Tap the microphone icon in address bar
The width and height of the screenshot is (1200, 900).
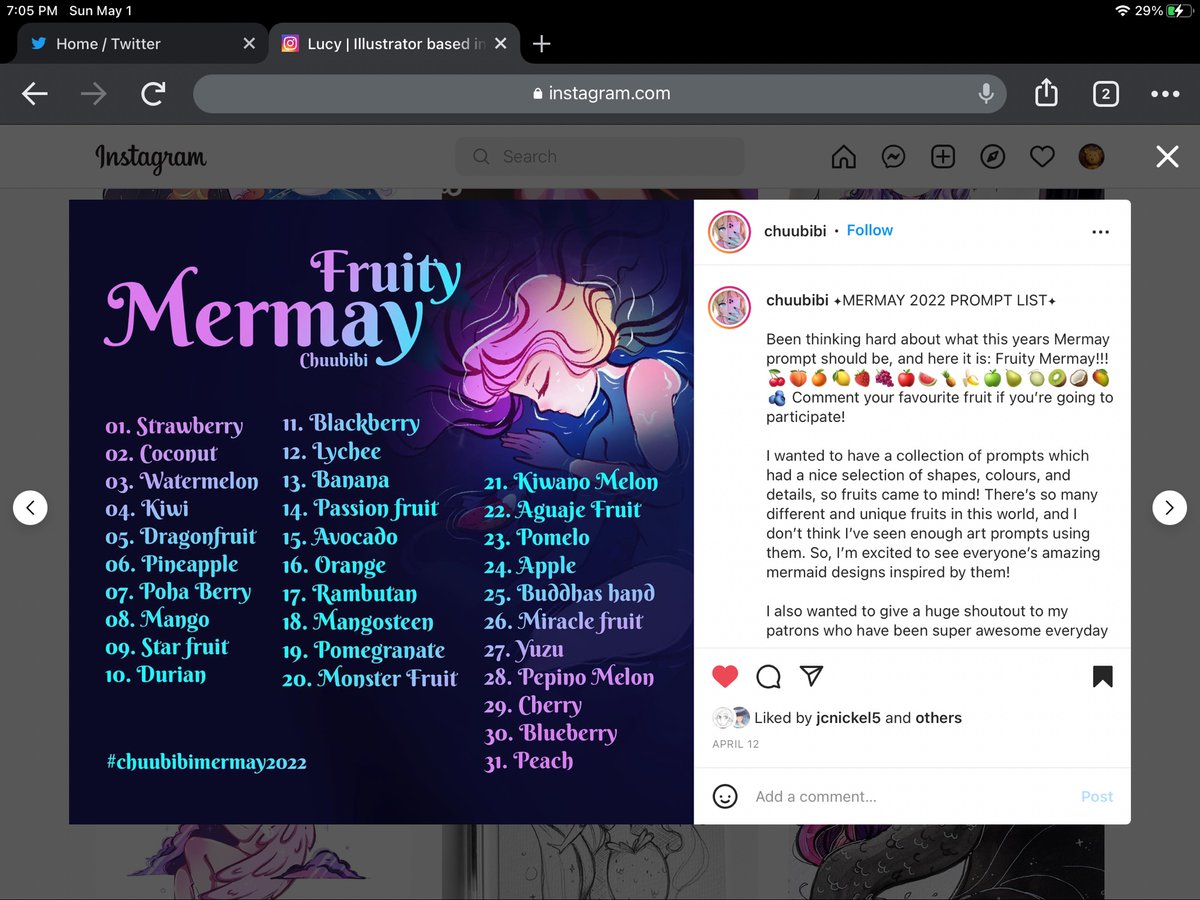click(x=986, y=93)
